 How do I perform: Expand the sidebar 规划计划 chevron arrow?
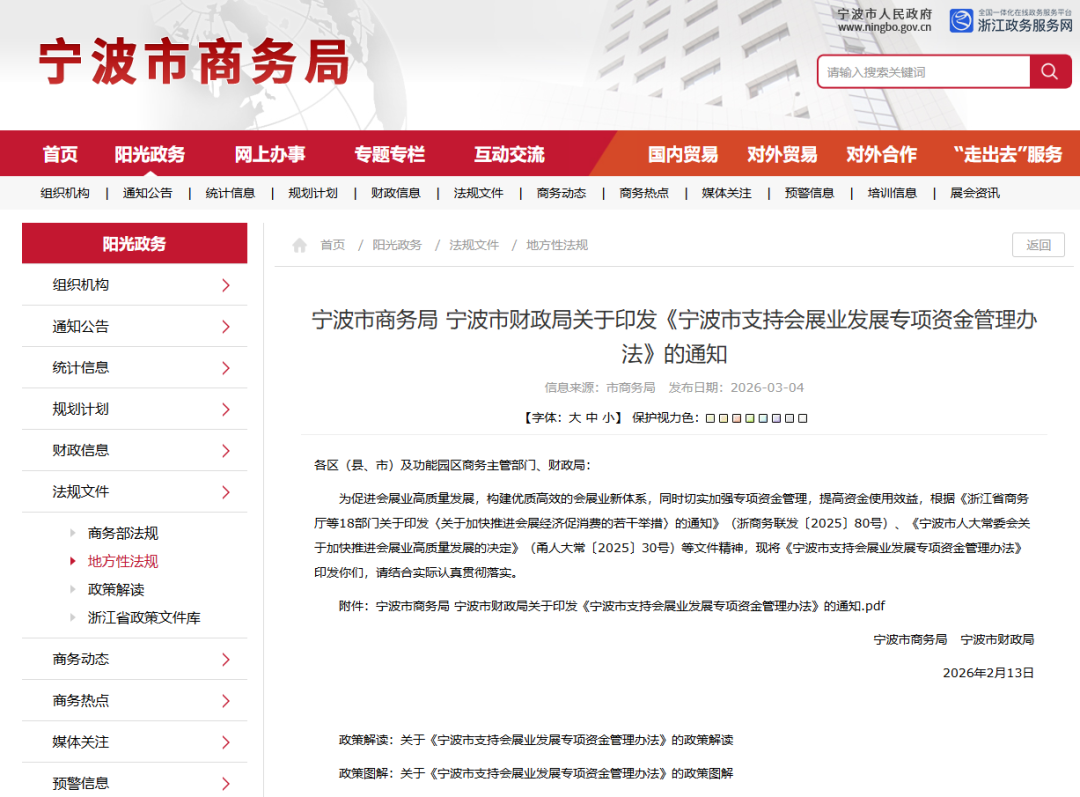tap(226, 410)
